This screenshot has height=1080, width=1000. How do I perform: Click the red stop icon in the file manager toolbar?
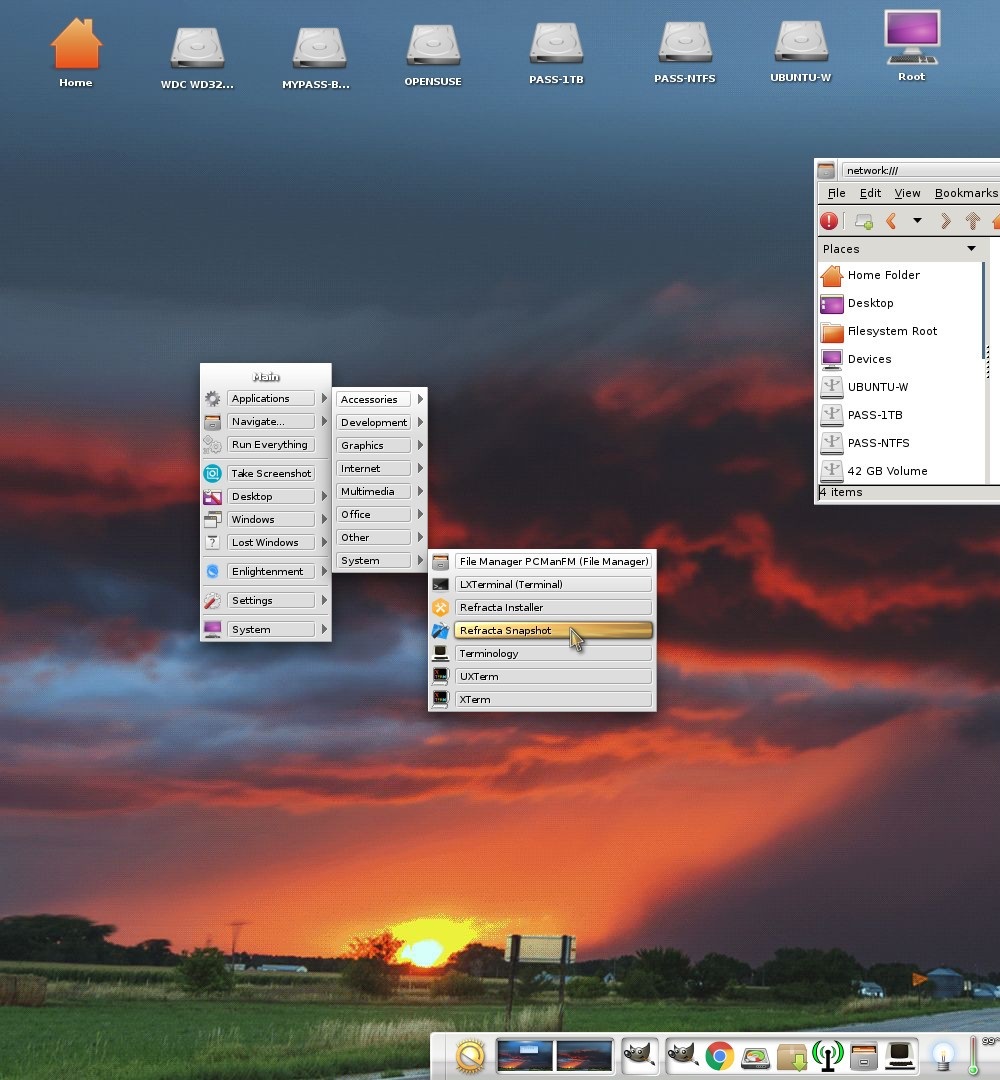tap(829, 221)
